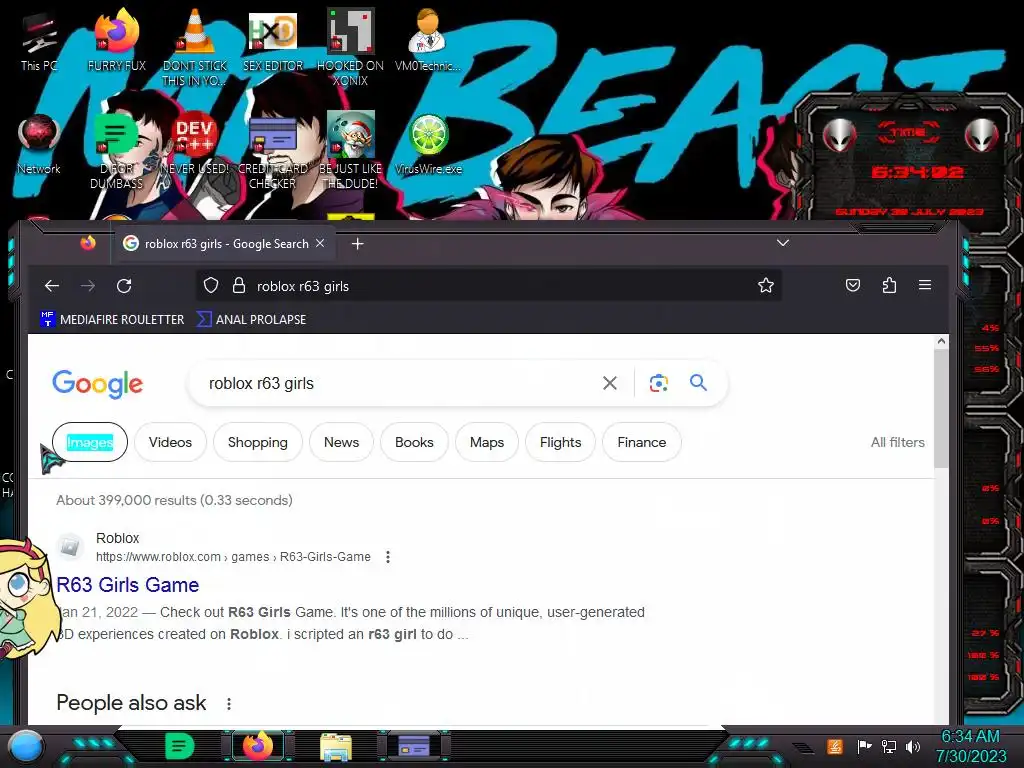Open the green chat bubble desktop icon

116,150
